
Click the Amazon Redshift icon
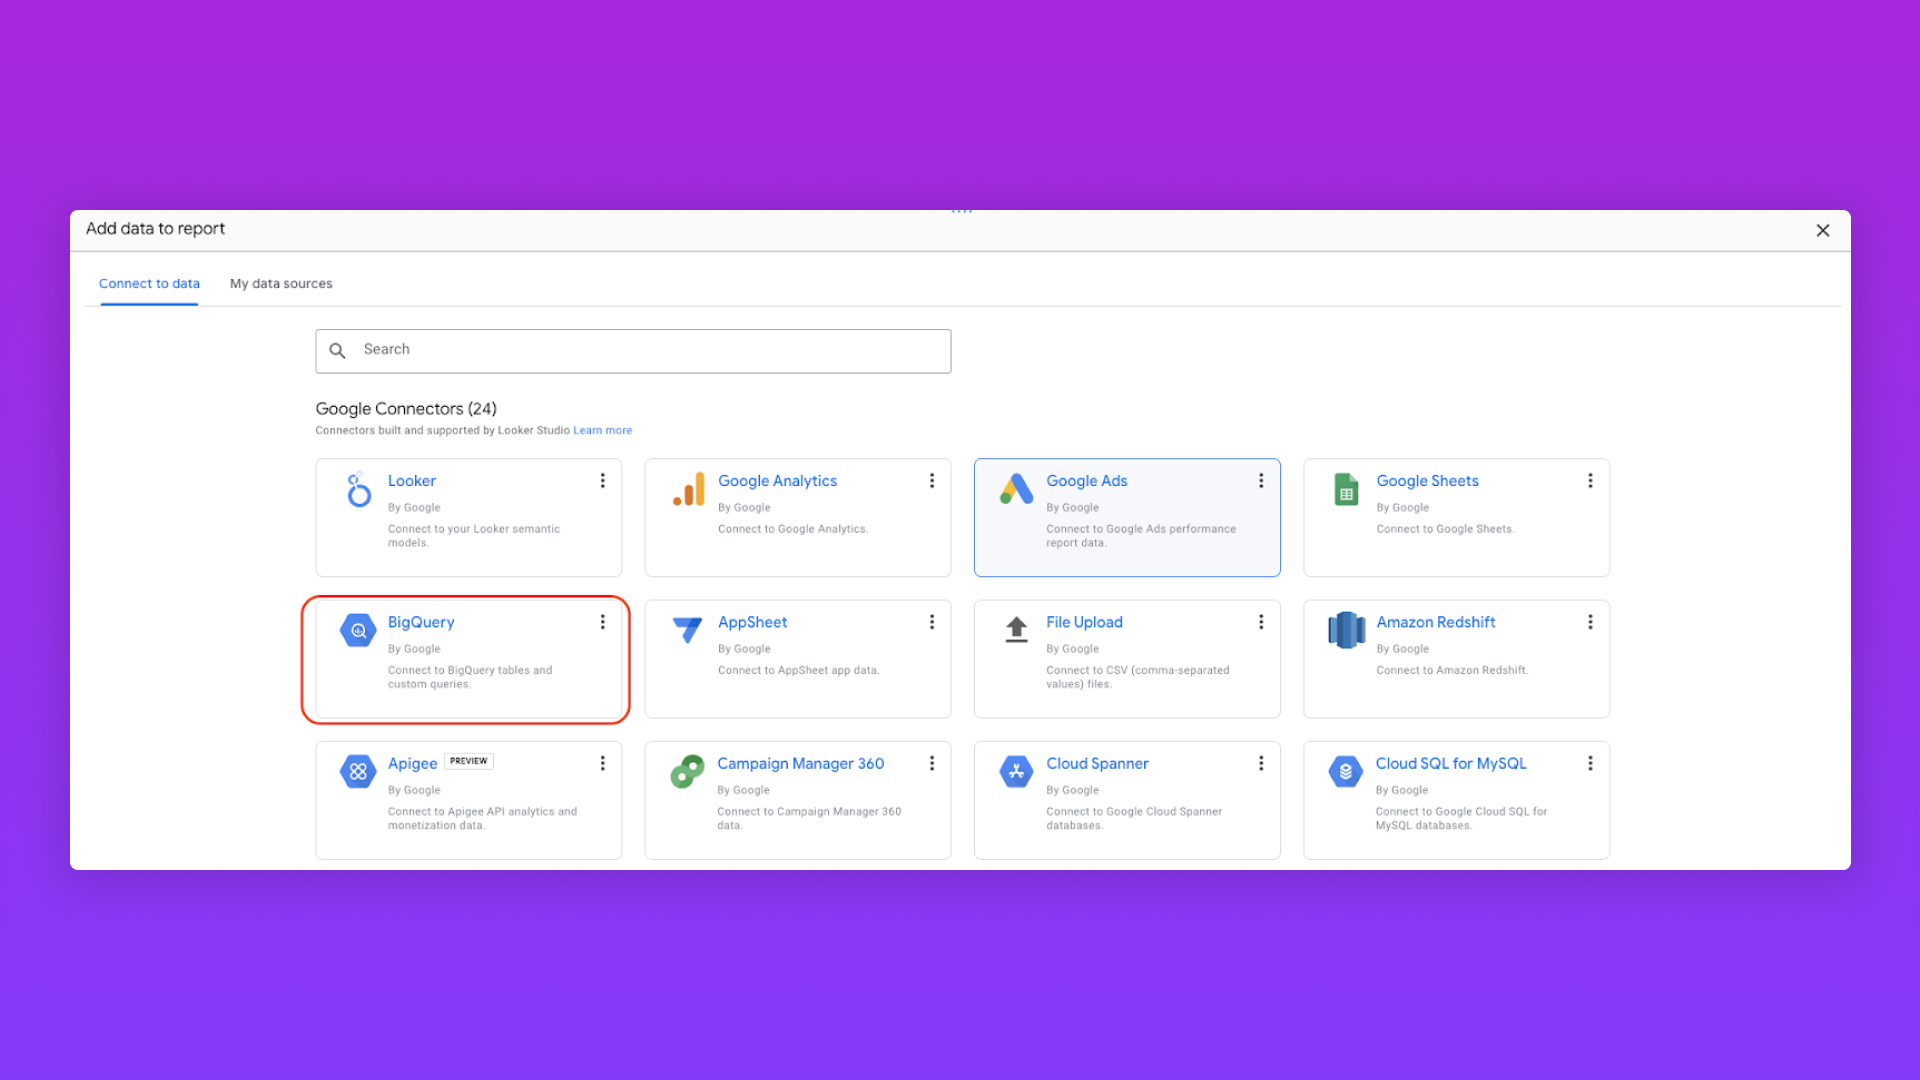pyautogui.click(x=1346, y=630)
